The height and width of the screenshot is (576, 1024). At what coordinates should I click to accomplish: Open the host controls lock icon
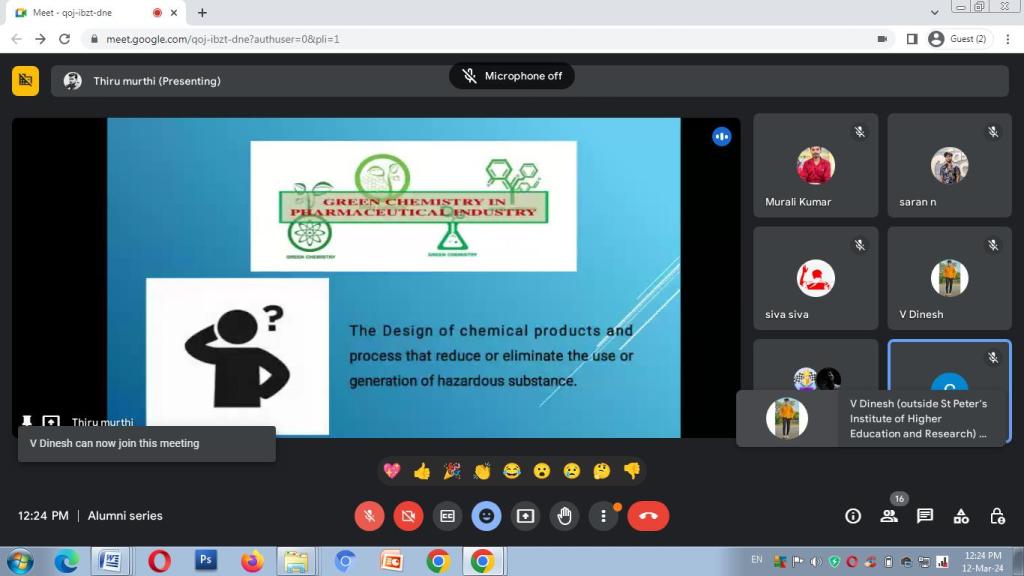coord(997,516)
